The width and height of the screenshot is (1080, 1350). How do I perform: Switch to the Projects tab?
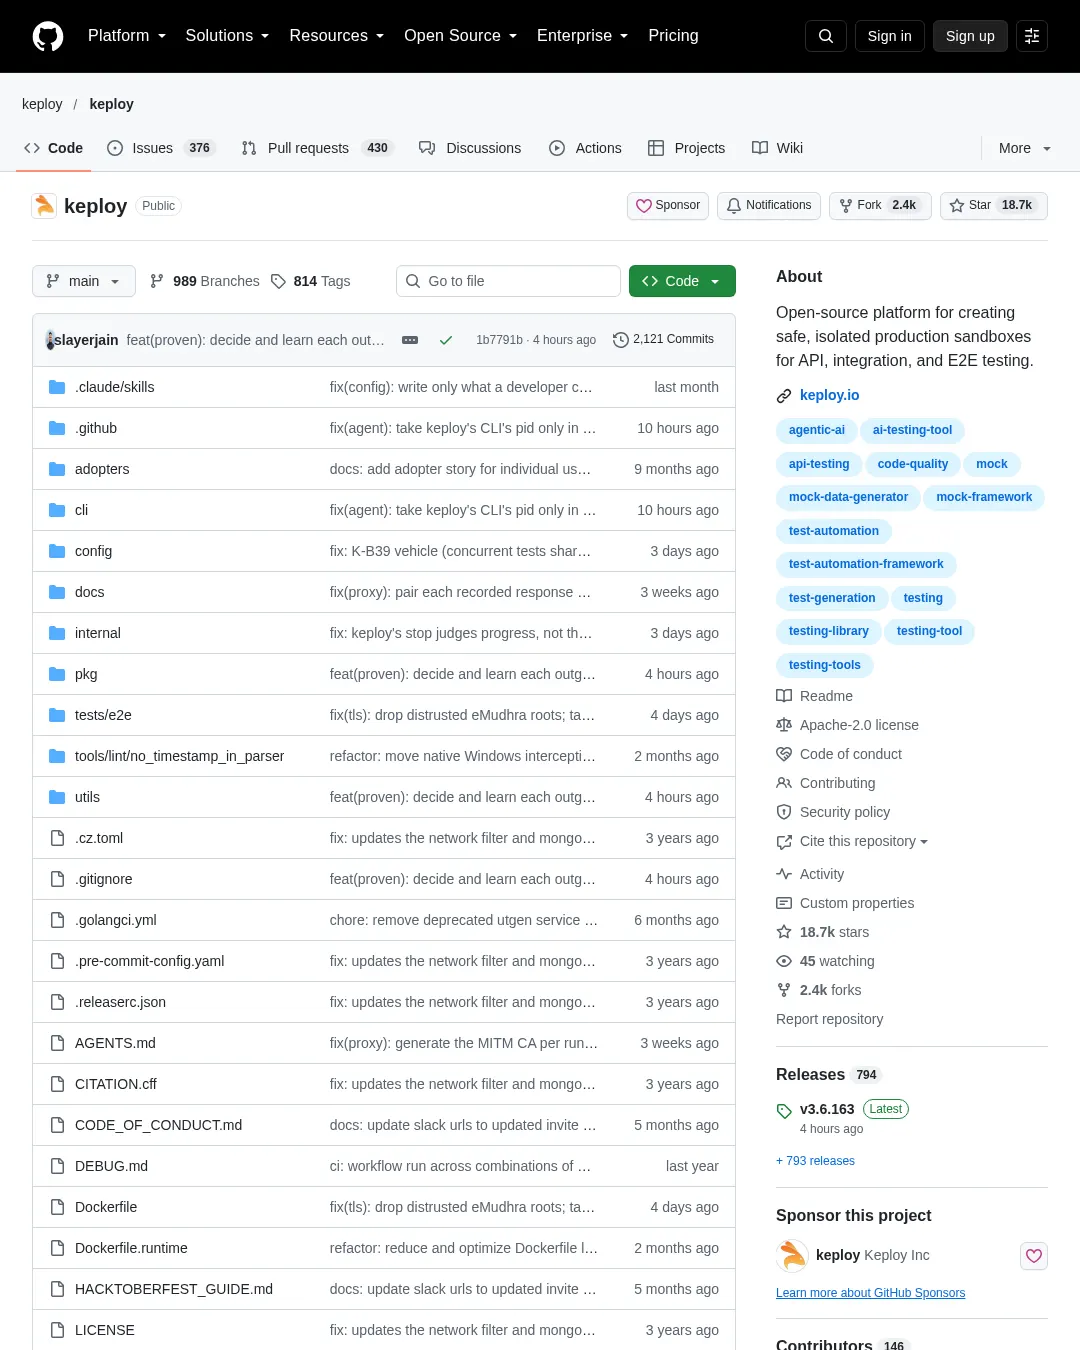[x=686, y=148]
